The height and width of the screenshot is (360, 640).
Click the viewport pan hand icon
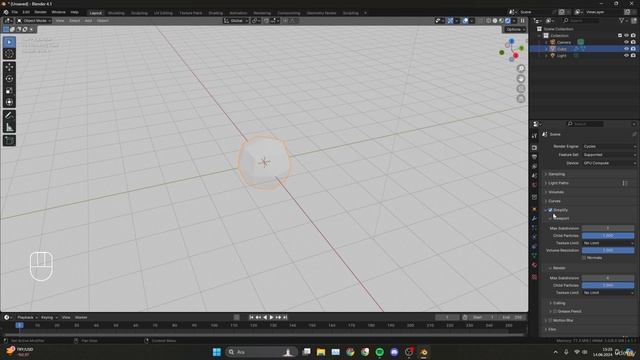[521, 79]
